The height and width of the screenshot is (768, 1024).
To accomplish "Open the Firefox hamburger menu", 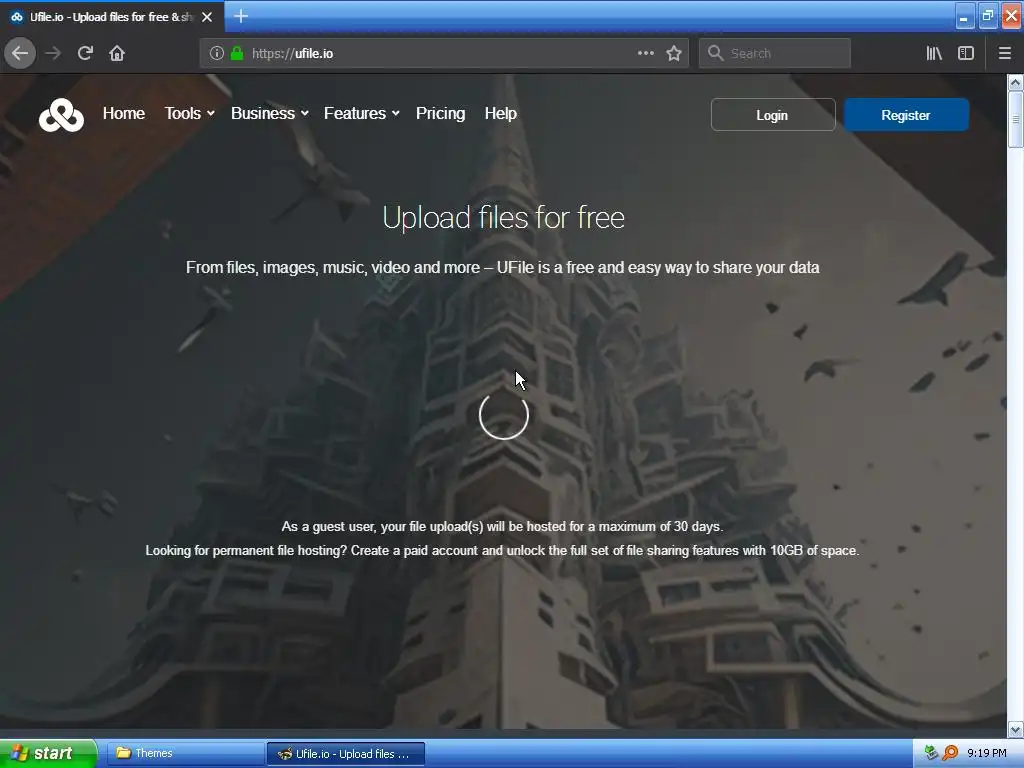I will [x=1004, y=53].
